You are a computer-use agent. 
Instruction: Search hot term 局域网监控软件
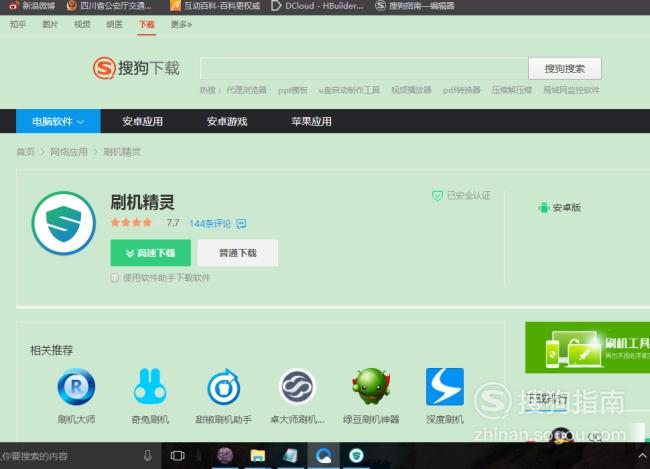pyautogui.click(x=571, y=90)
